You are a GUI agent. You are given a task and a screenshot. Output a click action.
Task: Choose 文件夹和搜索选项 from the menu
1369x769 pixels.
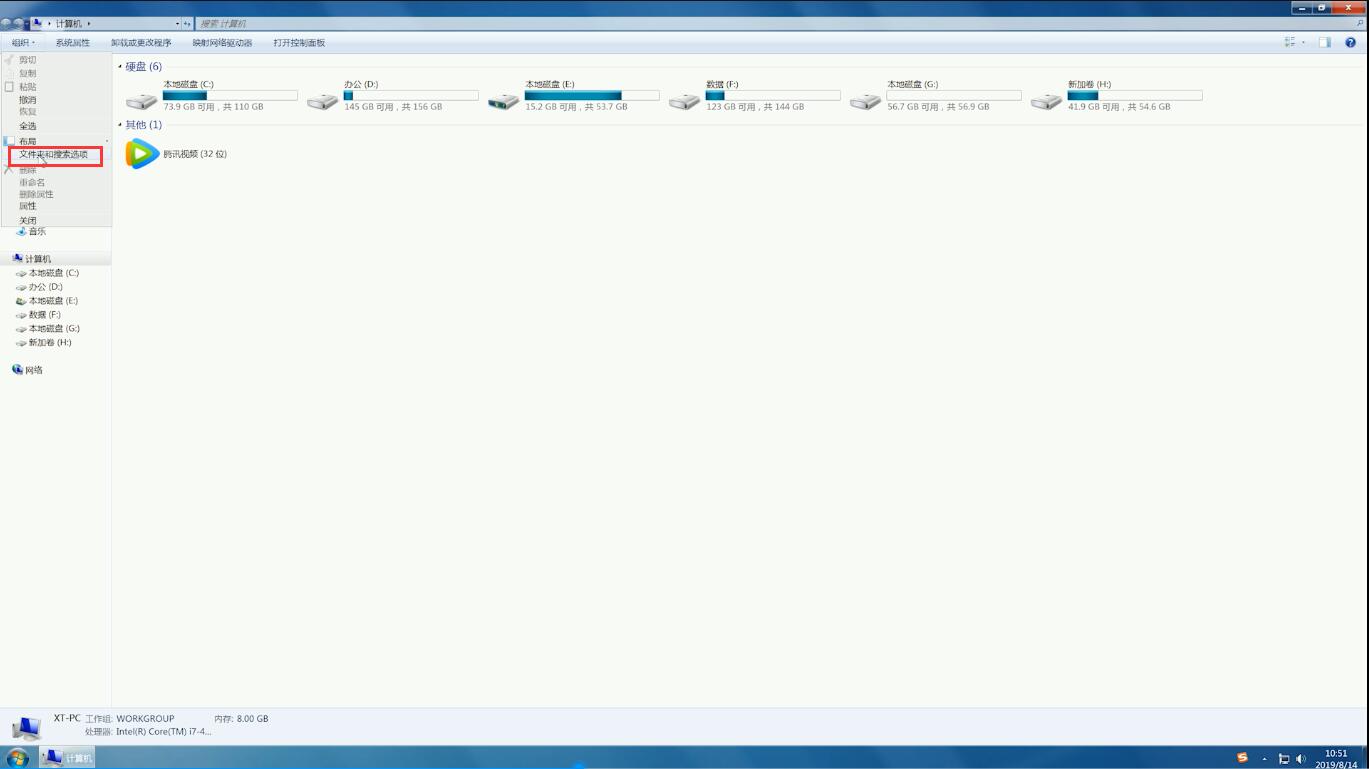(54, 155)
